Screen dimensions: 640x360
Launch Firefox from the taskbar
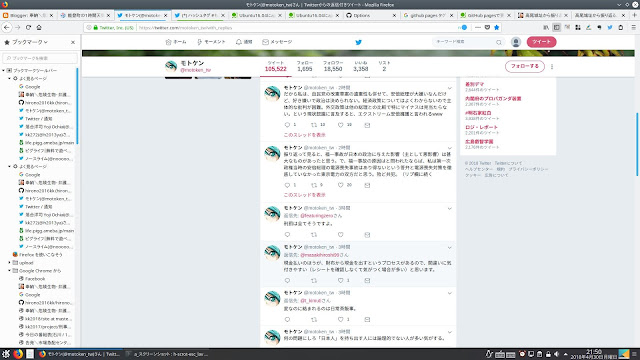(18, 354)
